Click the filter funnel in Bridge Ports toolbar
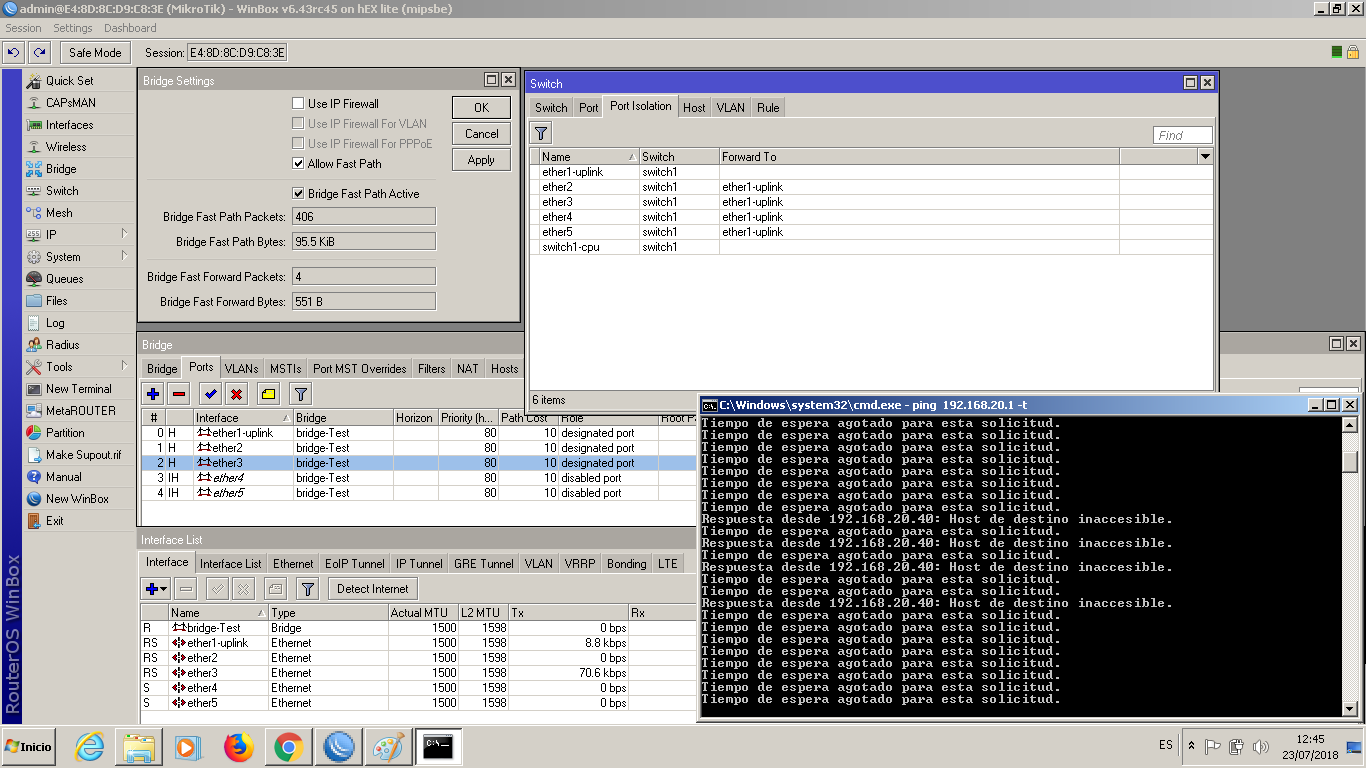The height and width of the screenshot is (768, 1366). pos(300,394)
